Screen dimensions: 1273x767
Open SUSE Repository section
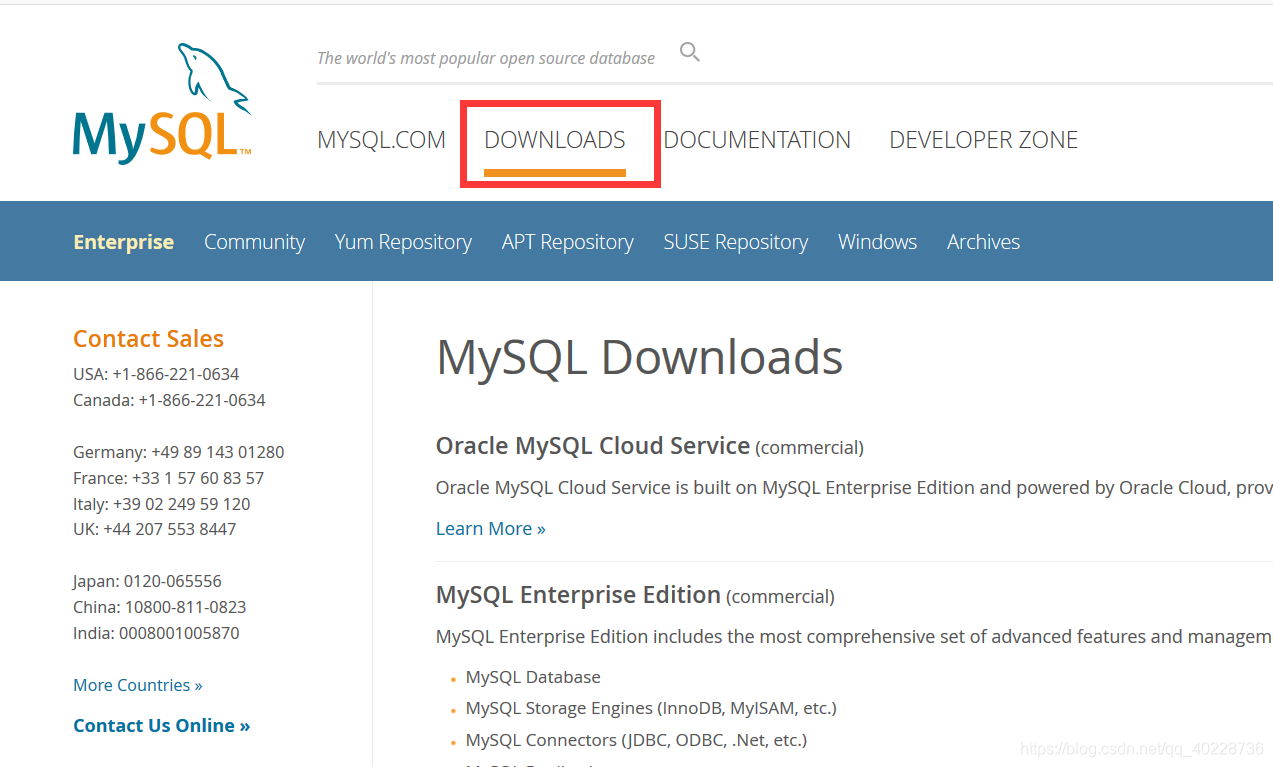(736, 242)
